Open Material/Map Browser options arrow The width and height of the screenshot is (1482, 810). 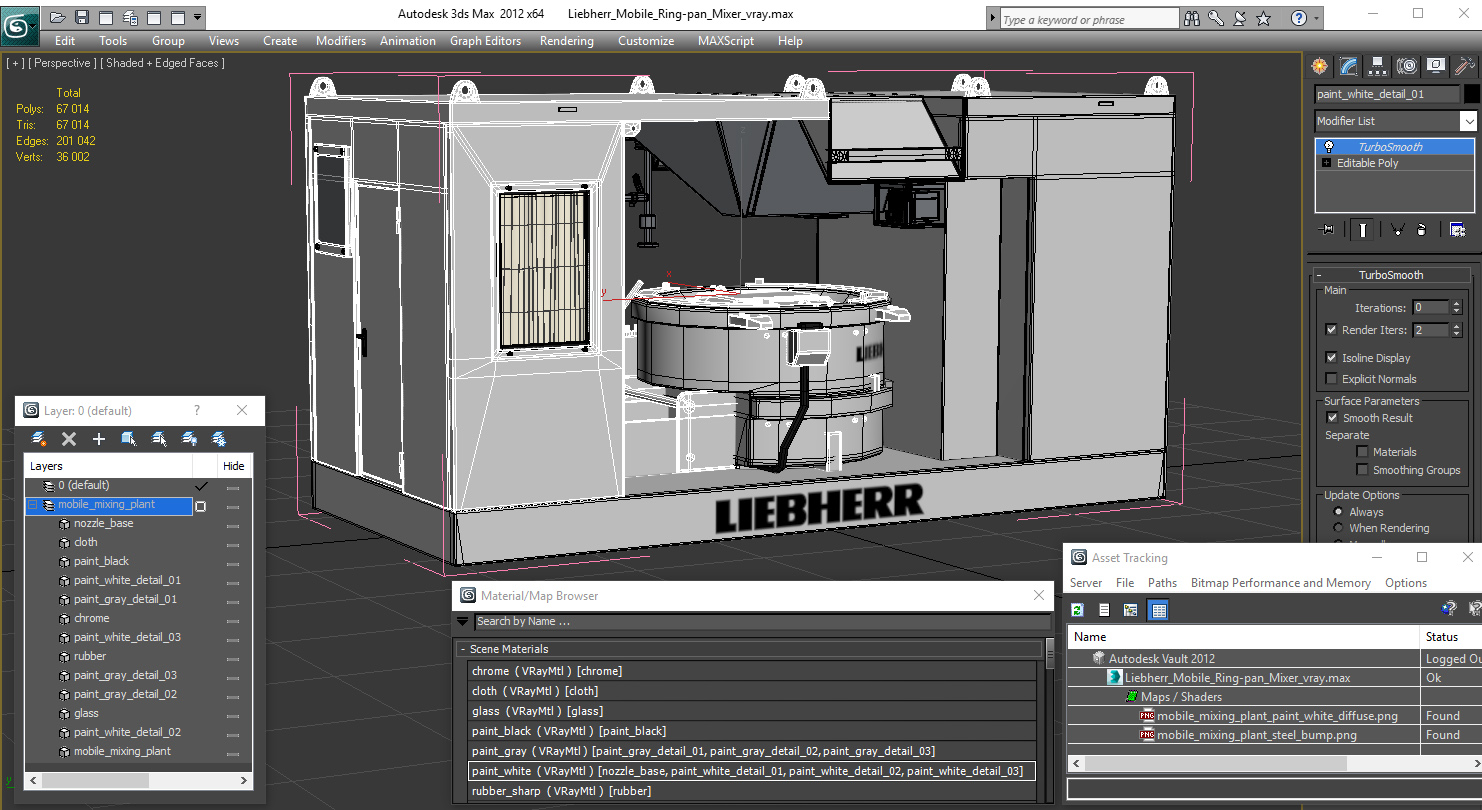(462, 622)
